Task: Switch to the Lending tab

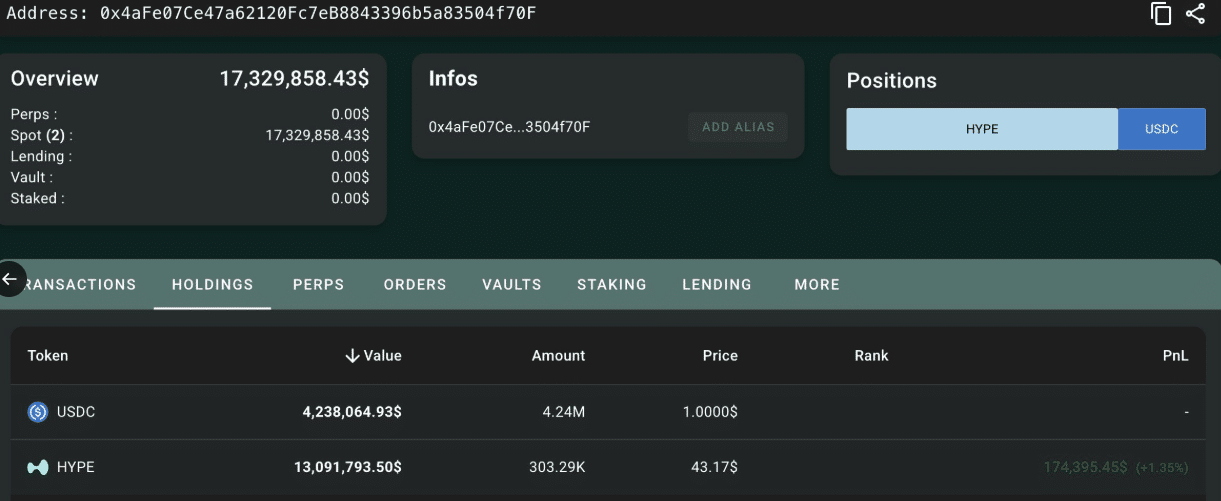Action: [717, 285]
